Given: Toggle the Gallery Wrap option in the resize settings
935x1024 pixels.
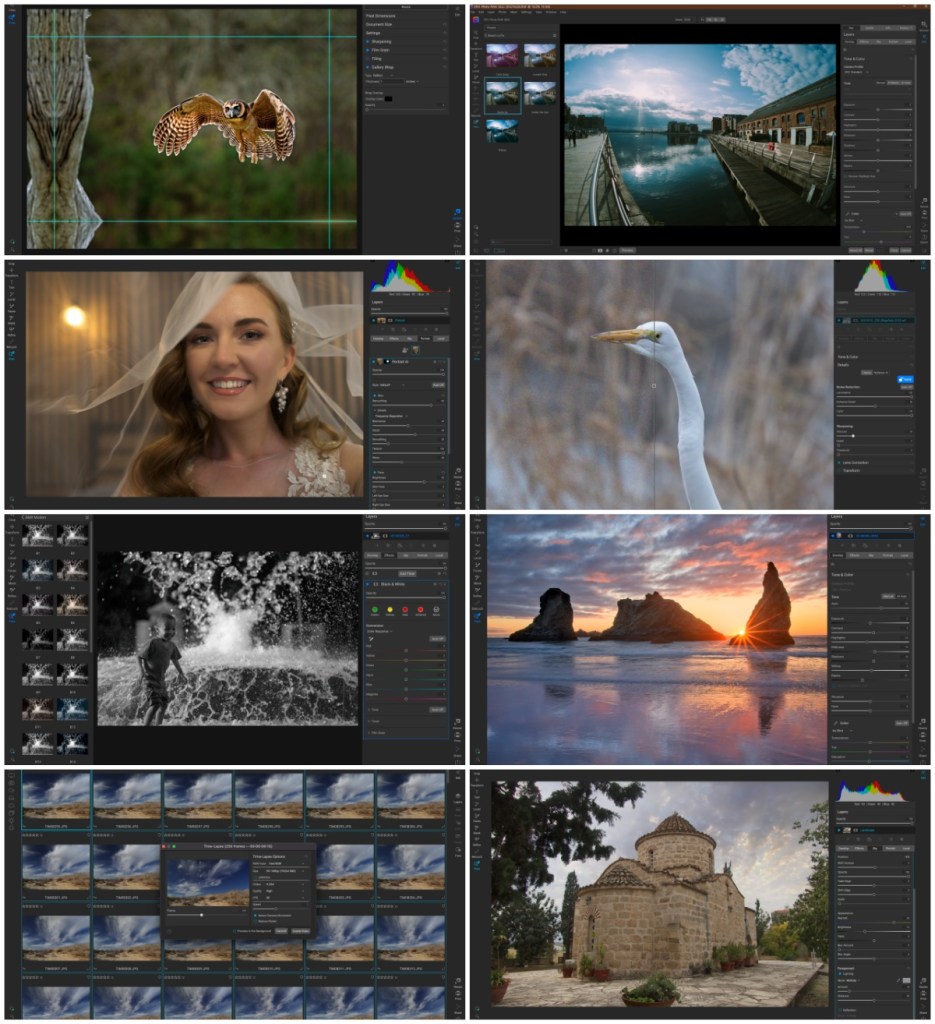Looking at the screenshot, I should coord(369,68).
